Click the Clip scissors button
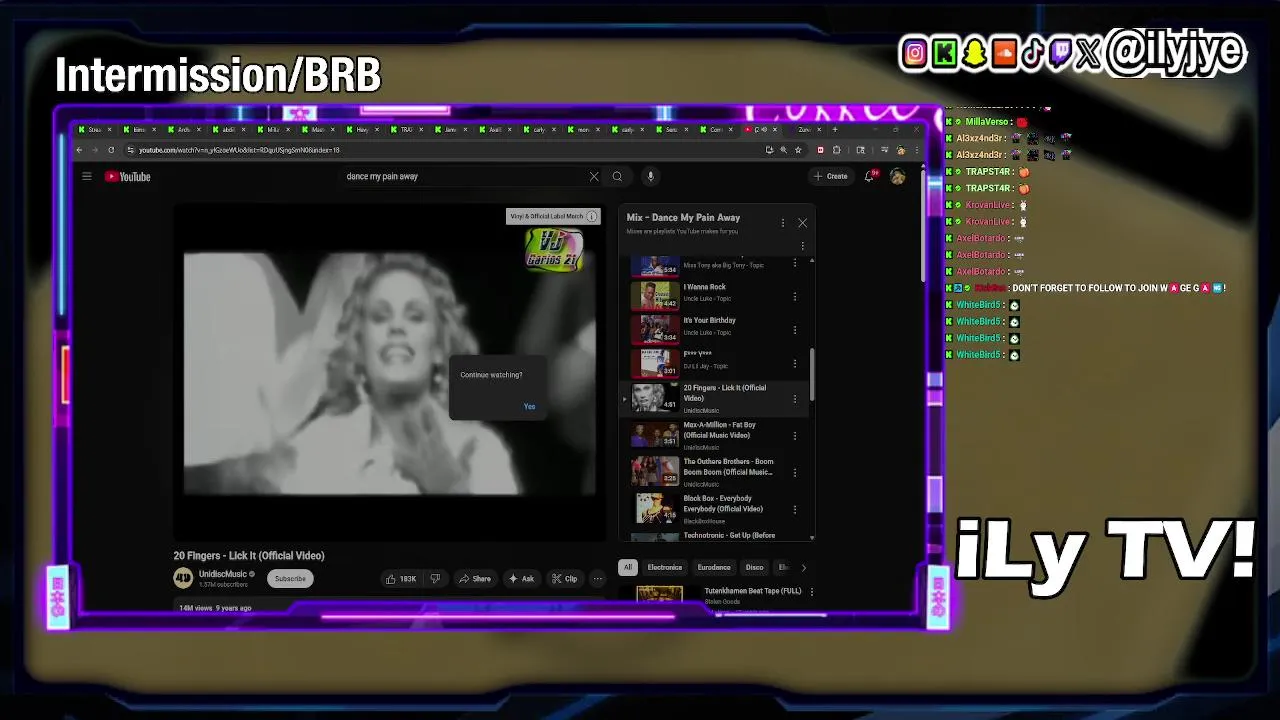Viewport: 1280px width, 720px height. pyautogui.click(x=565, y=578)
